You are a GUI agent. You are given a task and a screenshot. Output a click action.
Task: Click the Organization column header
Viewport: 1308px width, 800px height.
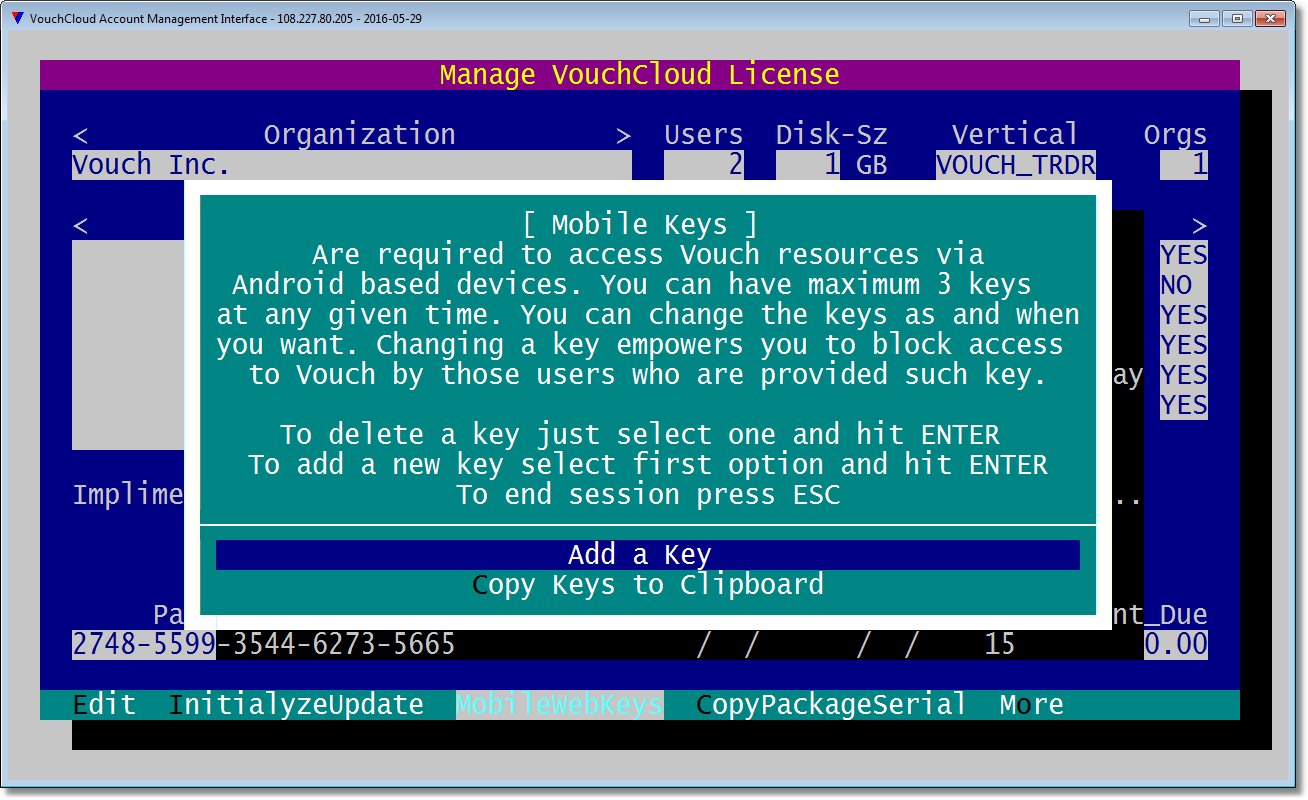[x=359, y=135]
